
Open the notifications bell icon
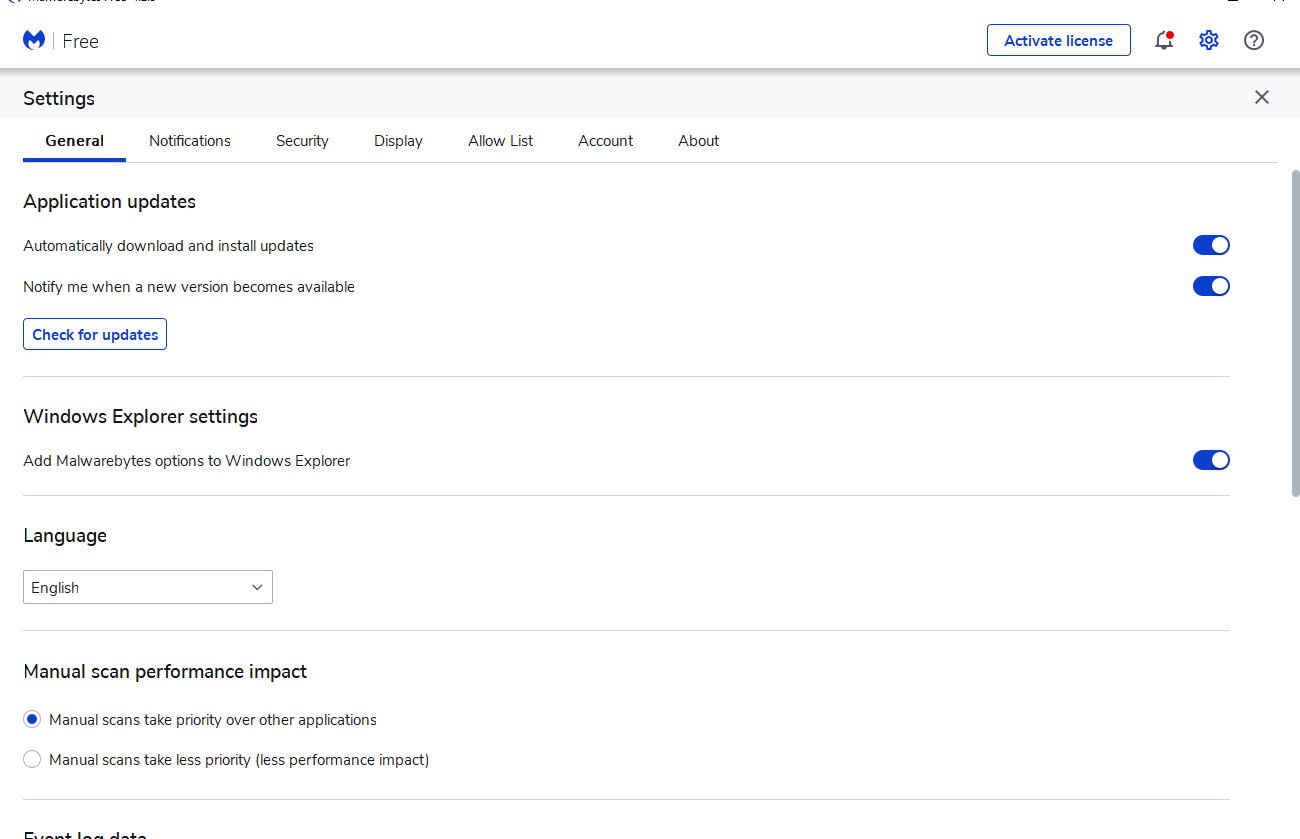click(1163, 40)
